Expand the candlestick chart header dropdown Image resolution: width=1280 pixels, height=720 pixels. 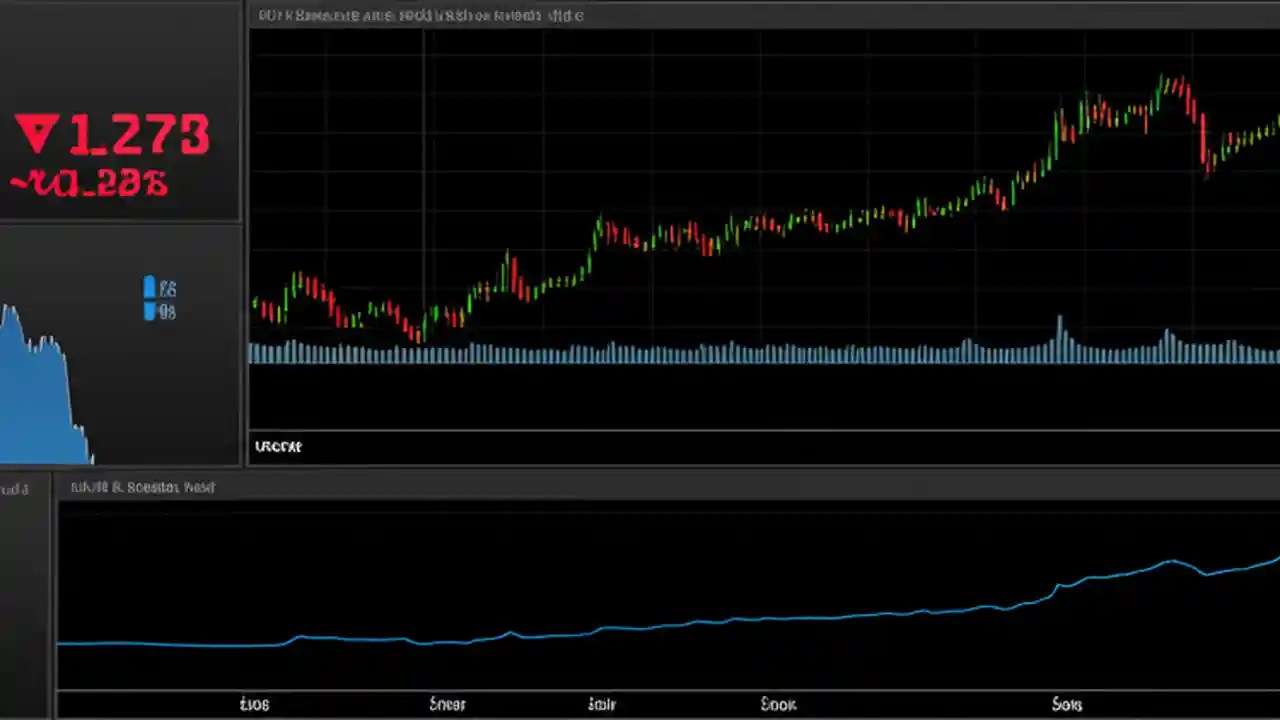[x=420, y=15]
